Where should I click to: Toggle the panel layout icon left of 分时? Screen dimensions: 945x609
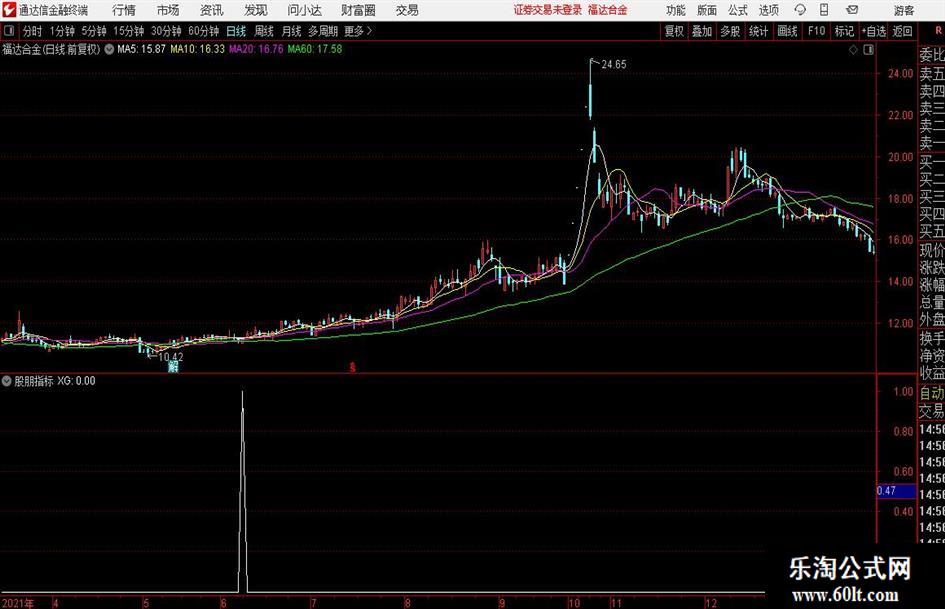(9, 31)
